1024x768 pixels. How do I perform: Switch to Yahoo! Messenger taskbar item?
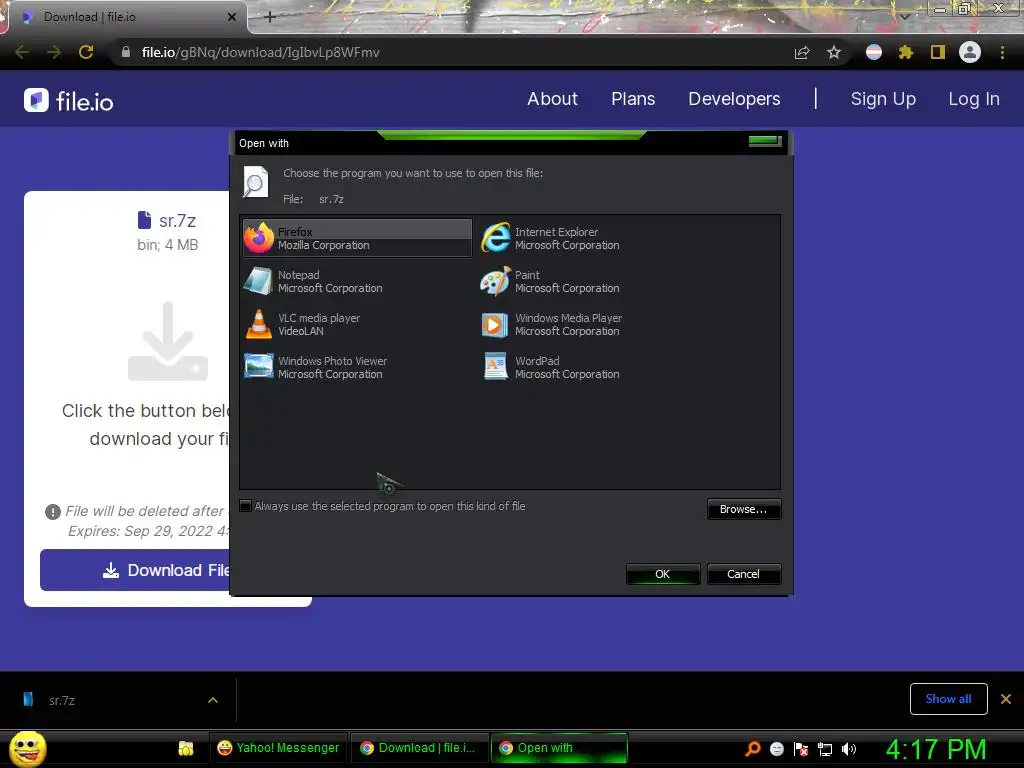278,748
